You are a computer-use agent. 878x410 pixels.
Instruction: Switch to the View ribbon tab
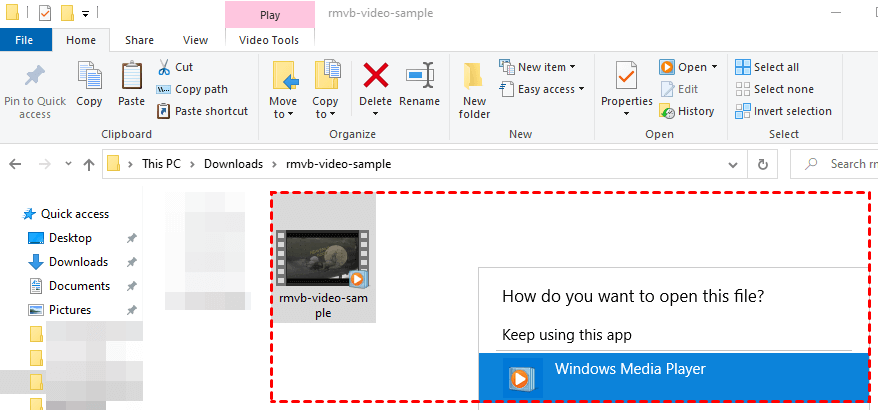click(195, 40)
